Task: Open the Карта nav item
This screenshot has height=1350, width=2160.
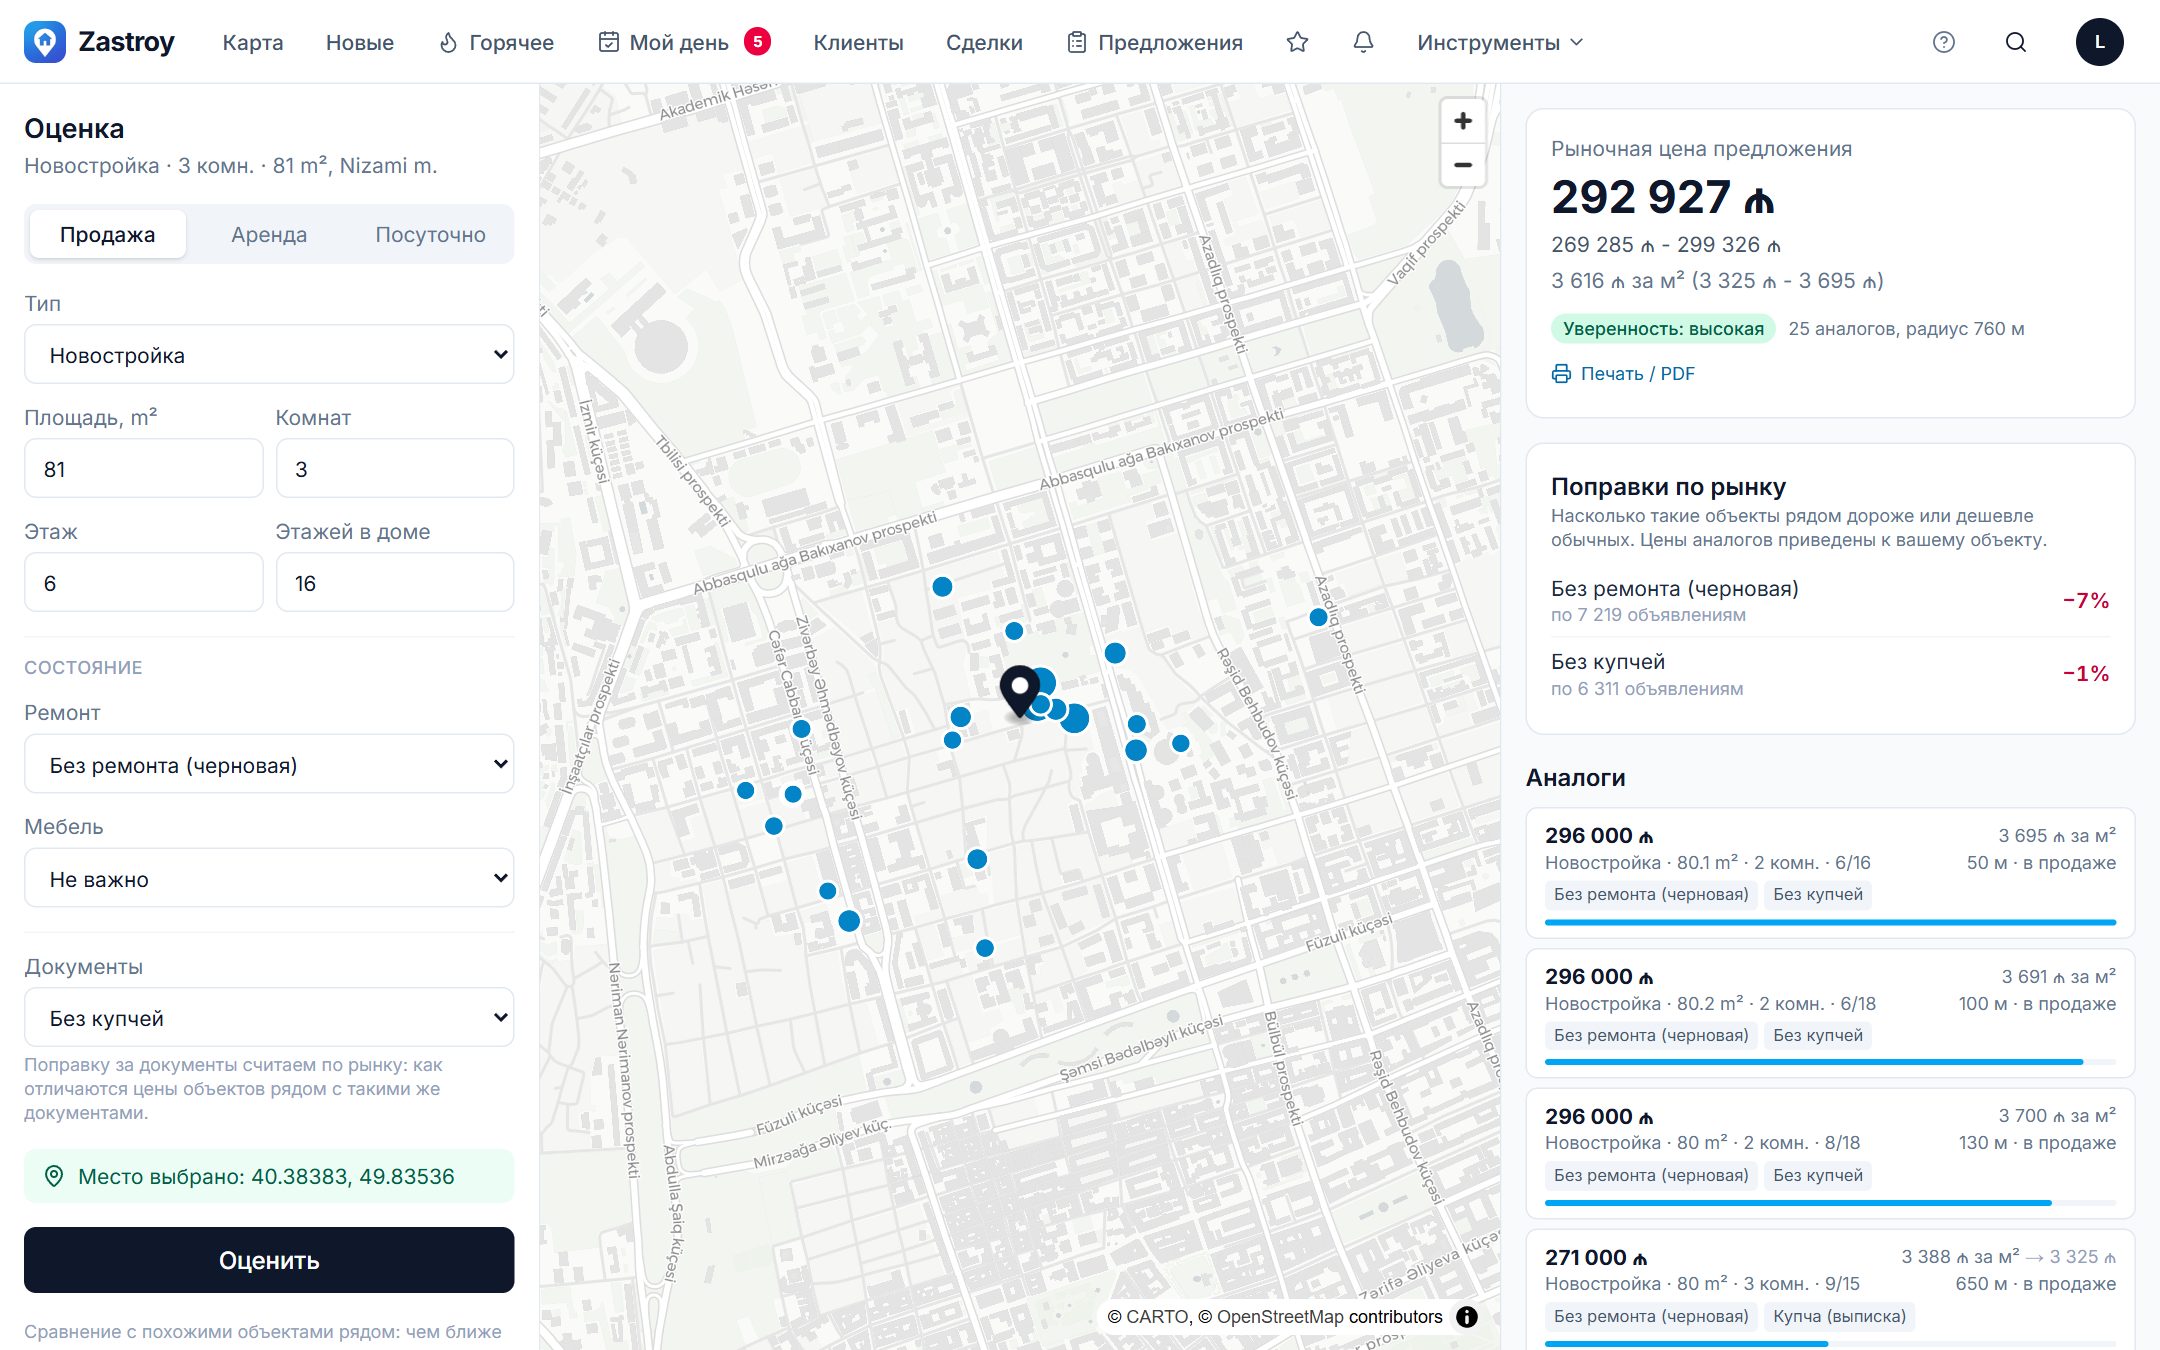Action: pyautogui.click(x=253, y=42)
